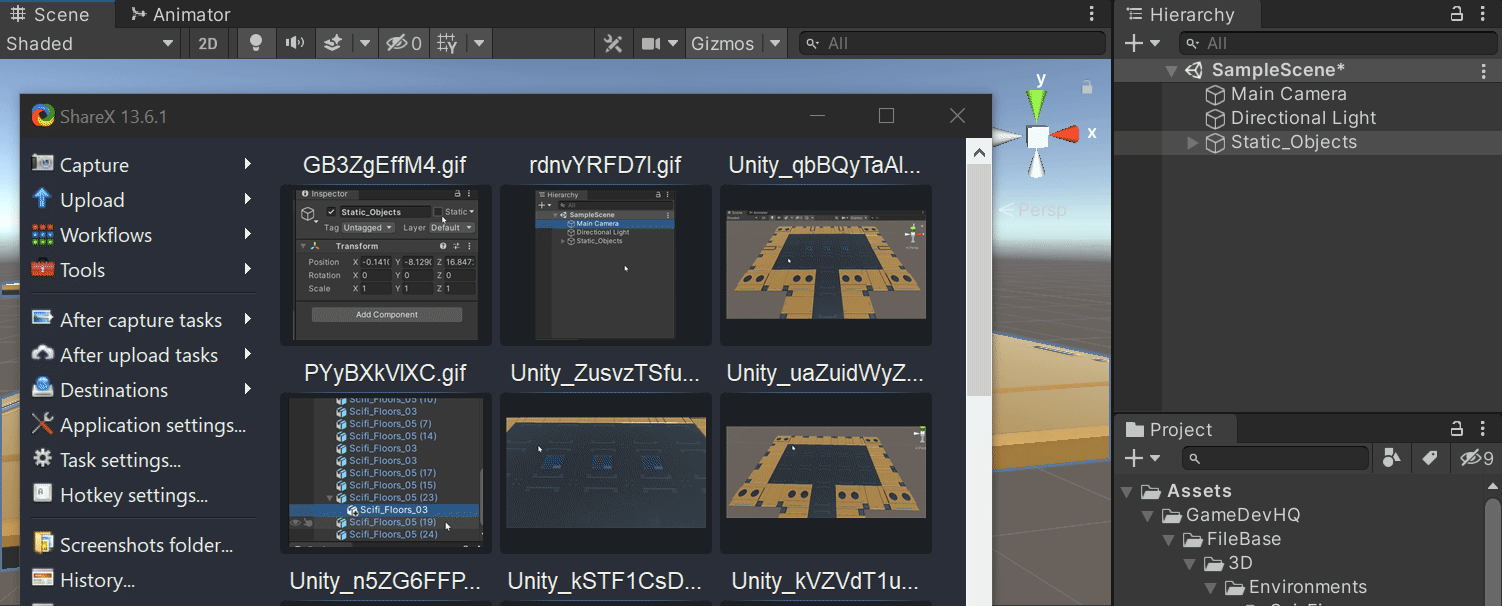The height and width of the screenshot is (606, 1502).
Task: Open the Hierarchy panel three-dot options menu
Action: pos(1484,14)
